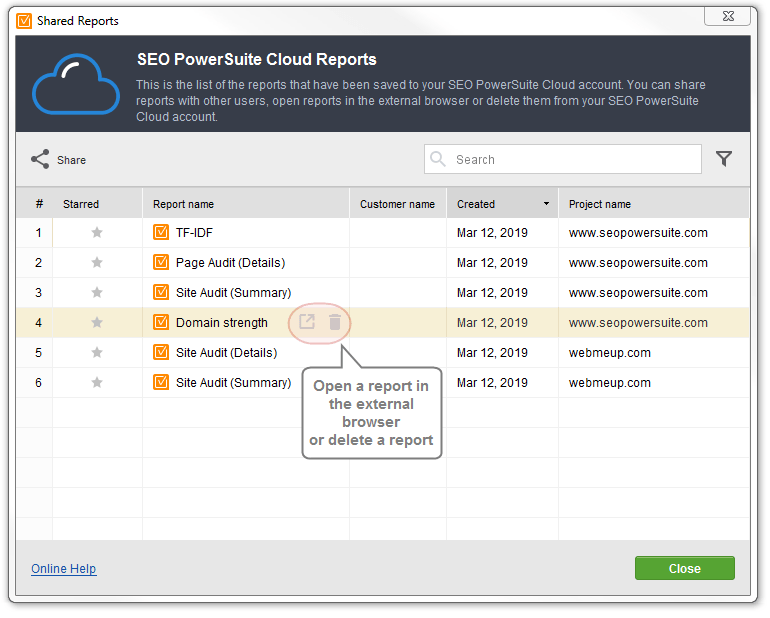
Task: Click the cloud logo in header
Action: pos(76,84)
